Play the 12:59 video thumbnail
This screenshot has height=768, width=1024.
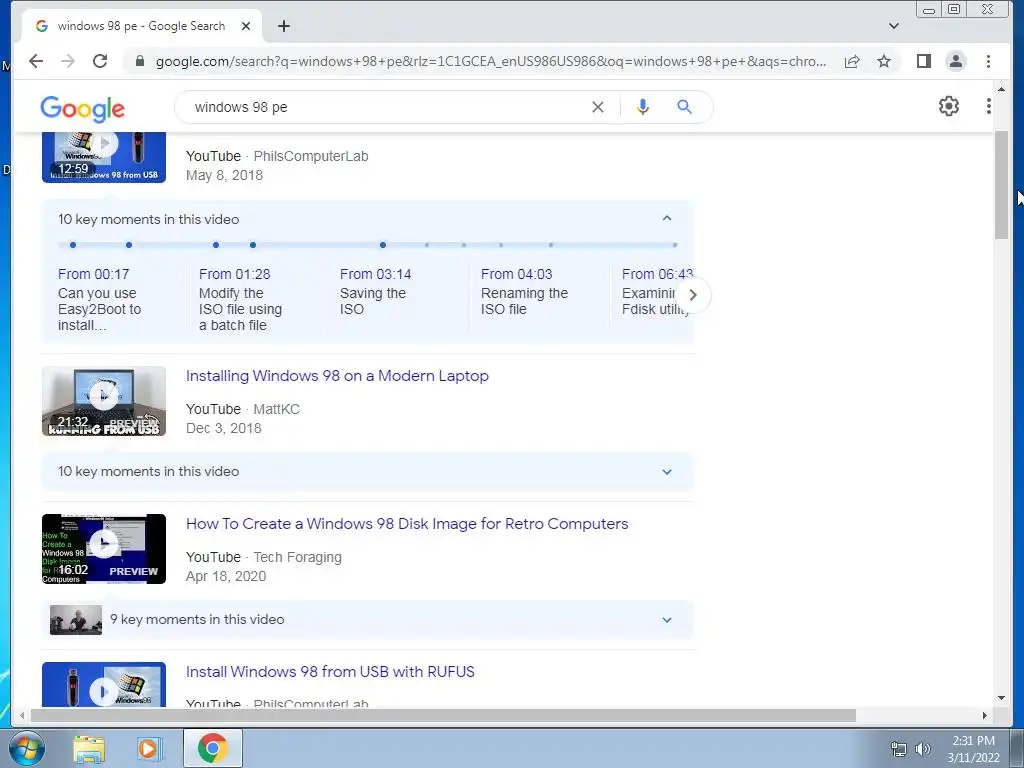(x=104, y=157)
